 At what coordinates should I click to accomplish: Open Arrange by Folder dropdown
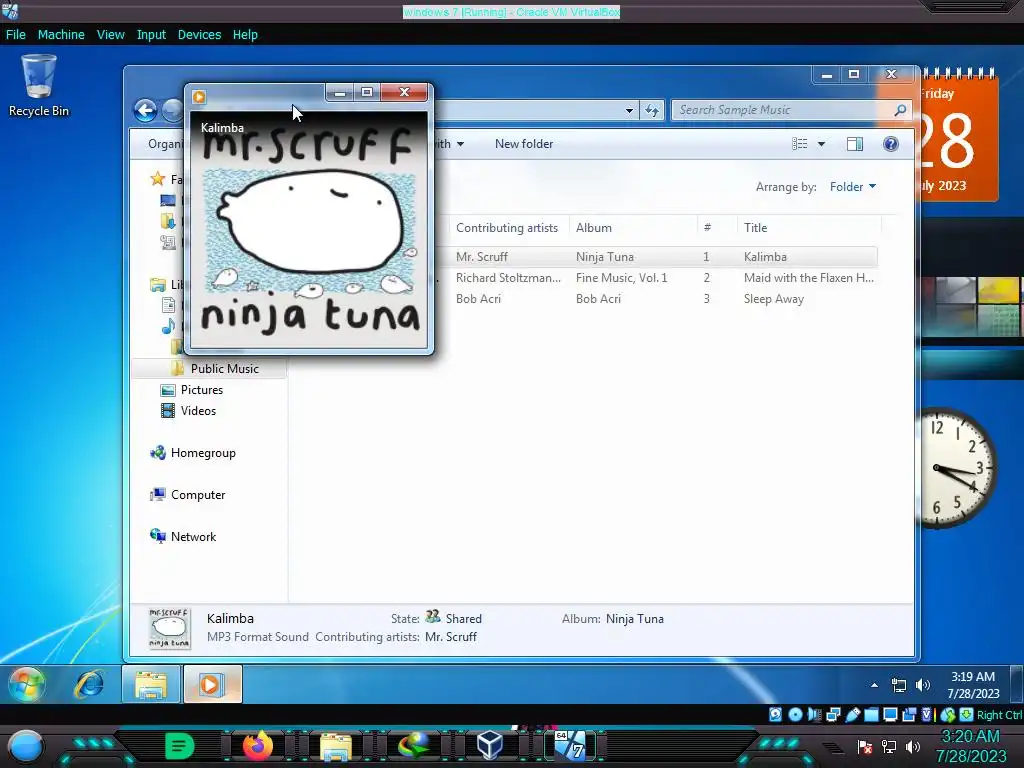[x=852, y=187]
